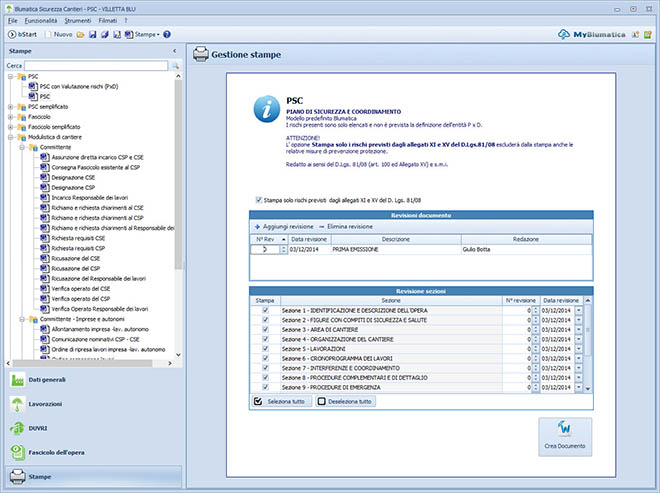Click the open folder toolbar icon

click(81, 34)
